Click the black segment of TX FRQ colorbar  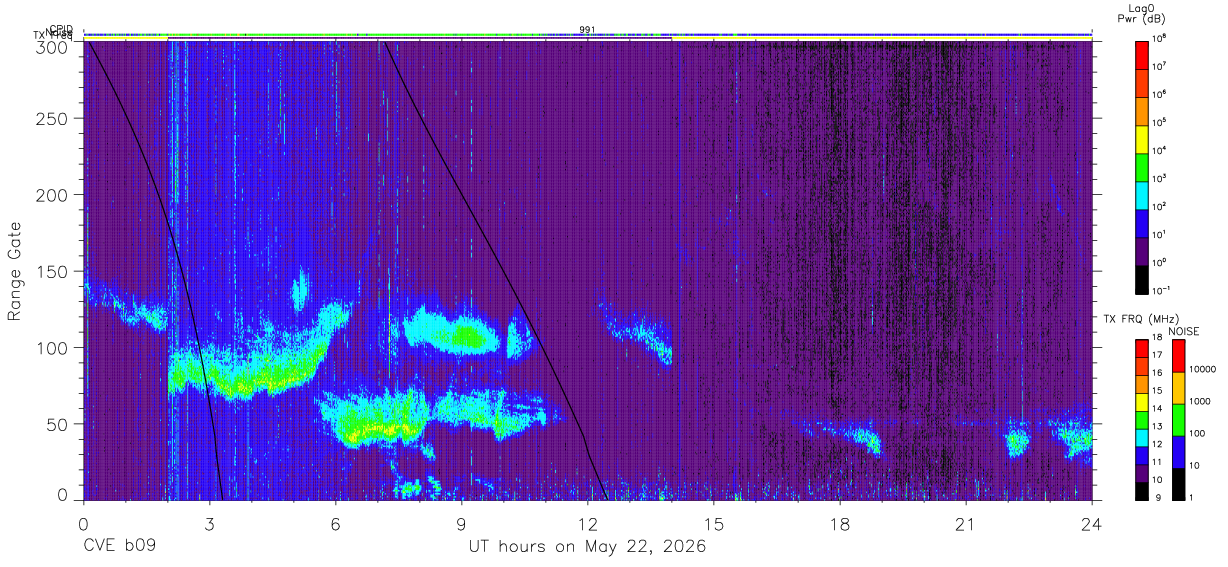[1142, 490]
